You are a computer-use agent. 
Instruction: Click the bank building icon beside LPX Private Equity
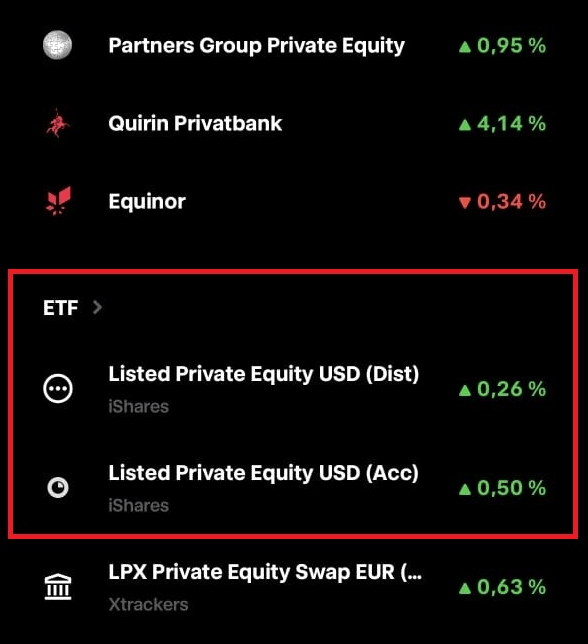(x=58, y=586)
